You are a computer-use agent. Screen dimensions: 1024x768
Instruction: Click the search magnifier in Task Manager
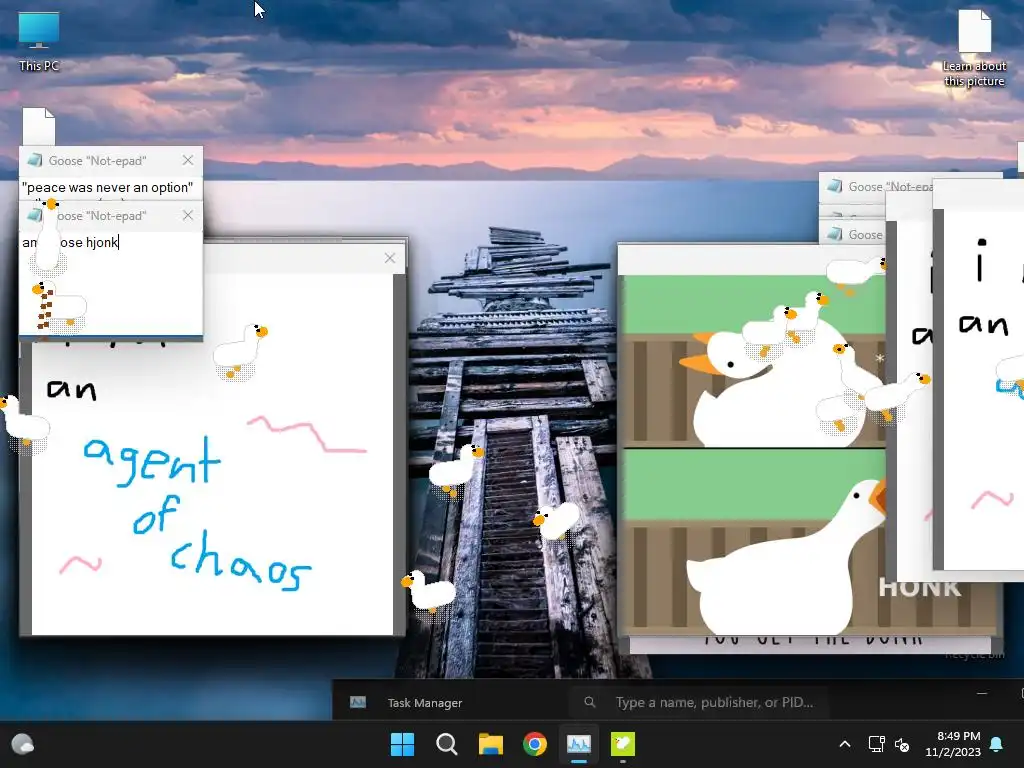coord(590,702)
